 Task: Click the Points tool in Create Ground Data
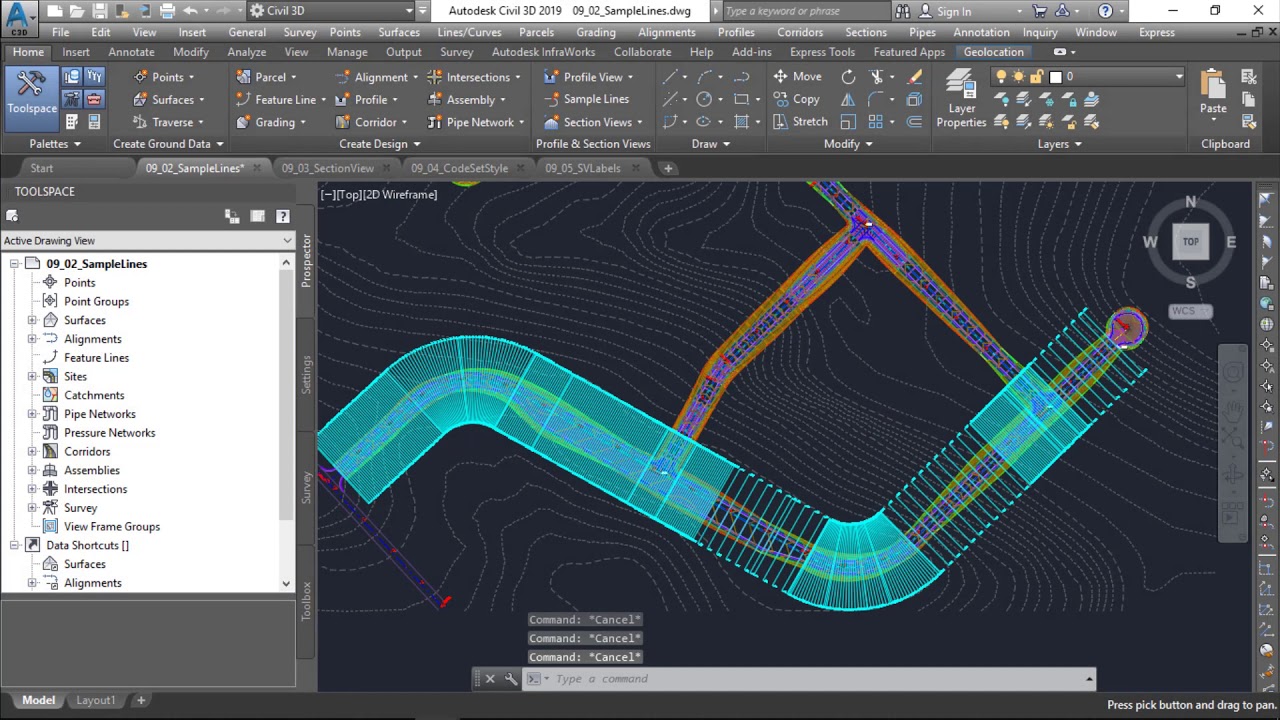click(x=165, y=77)
